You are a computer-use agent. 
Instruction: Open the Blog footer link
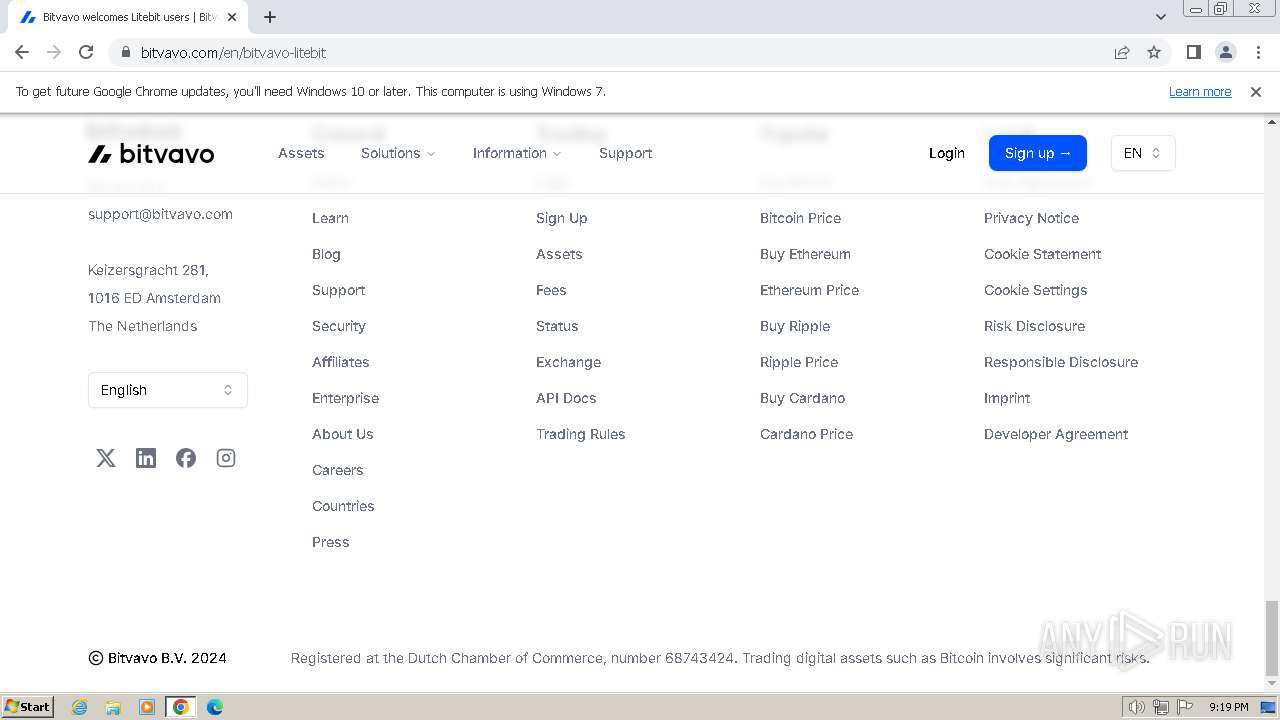[x=326, y=254]
